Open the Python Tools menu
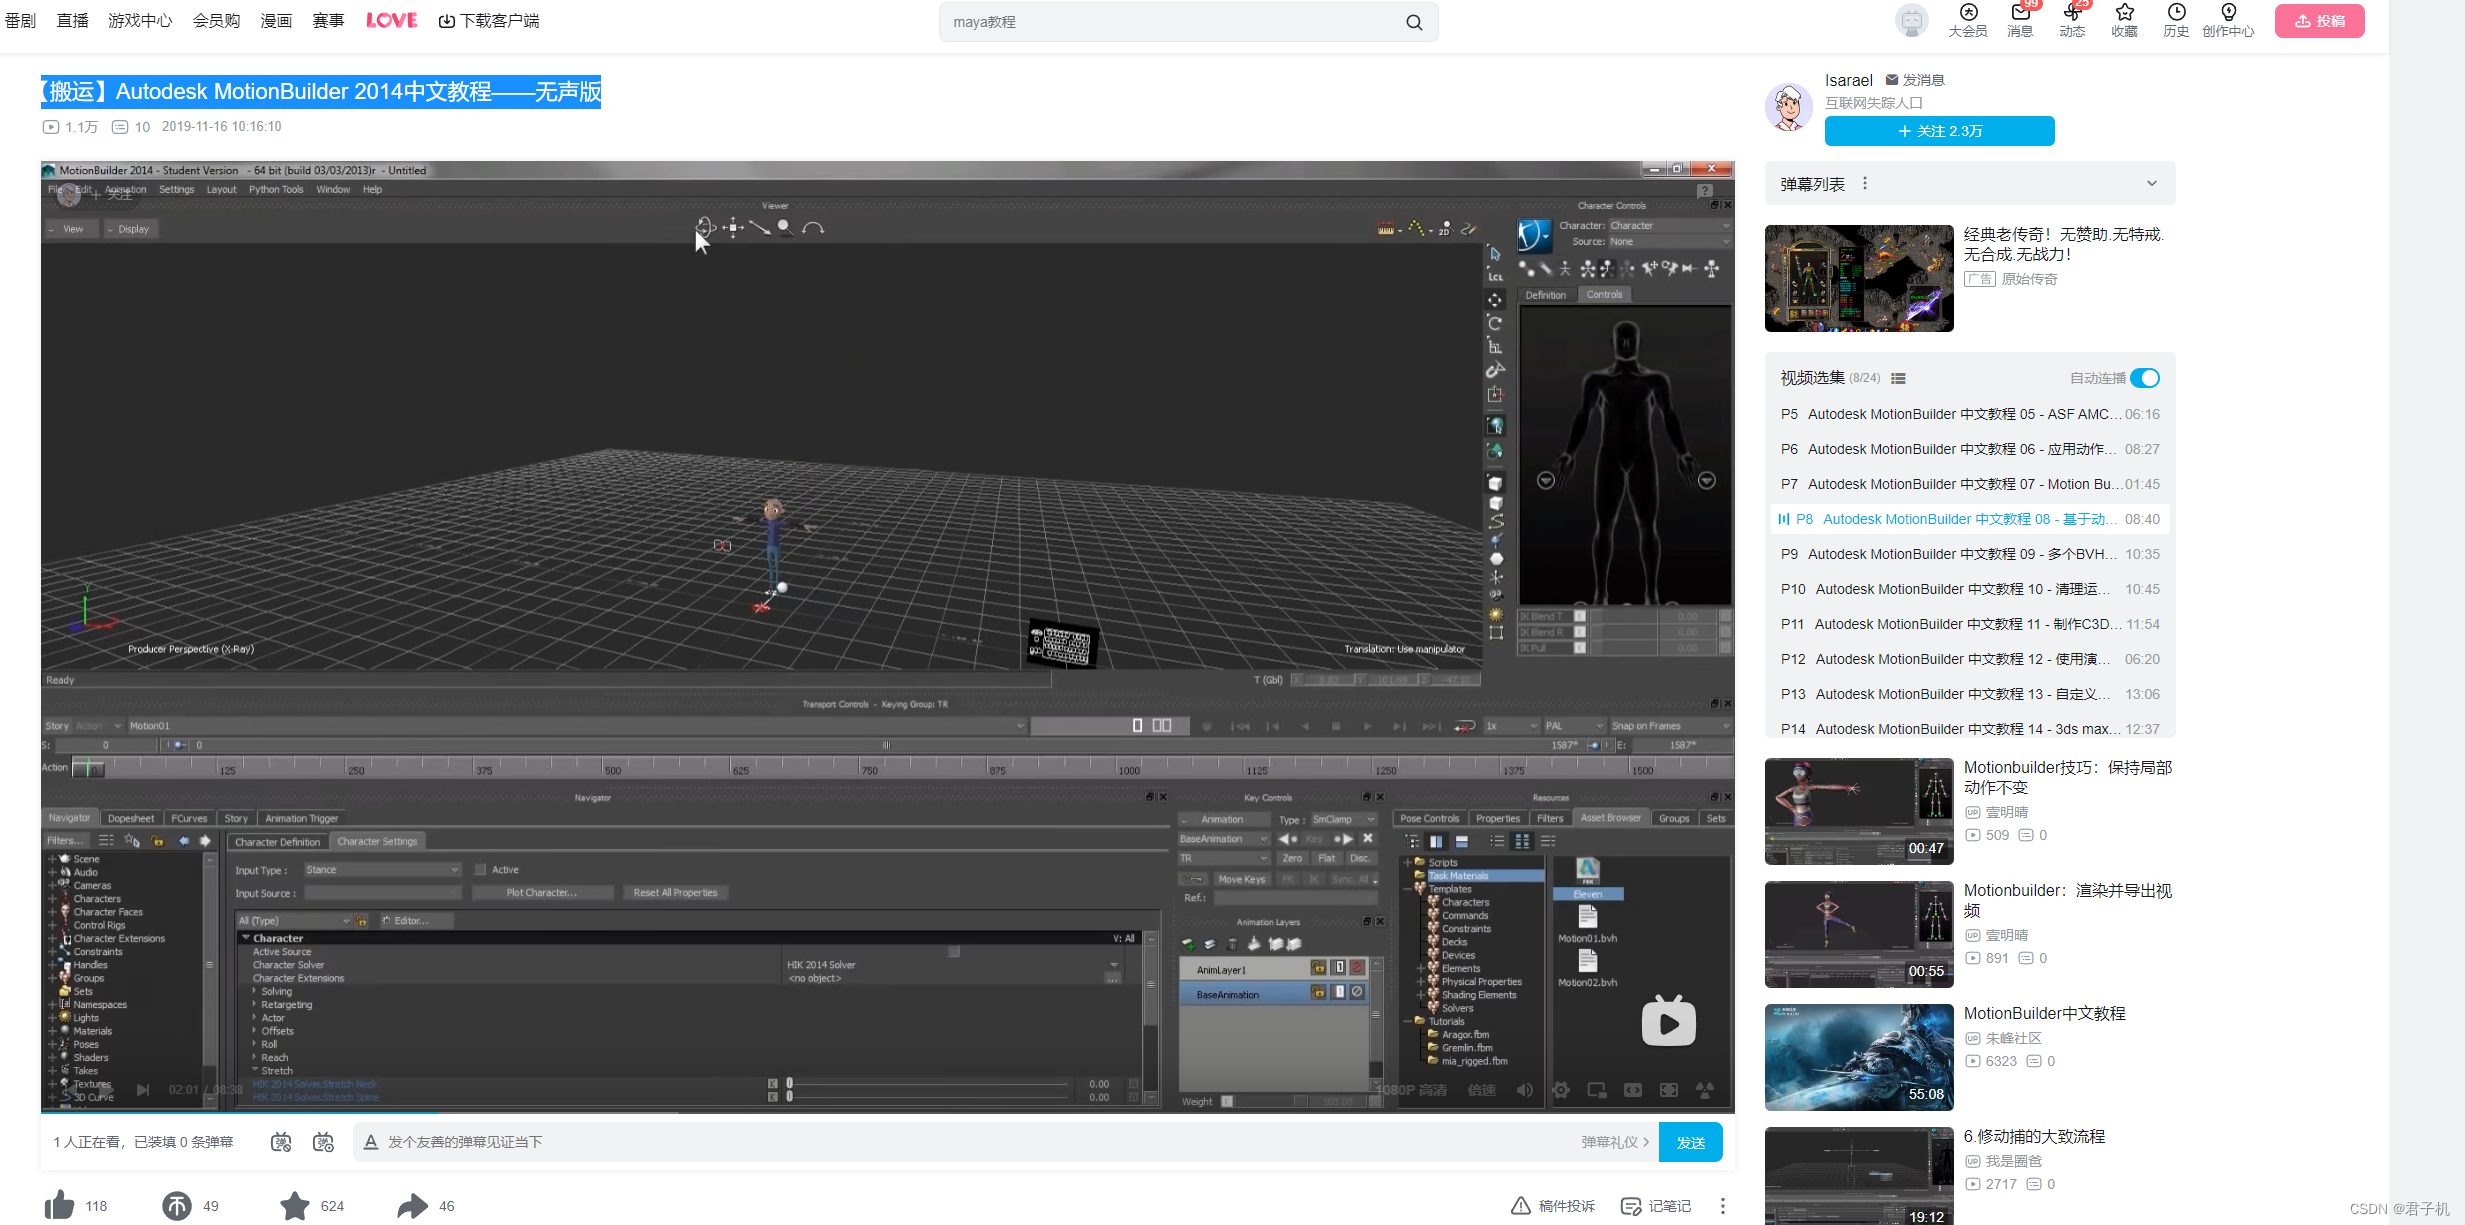 [x=276, y=189]
